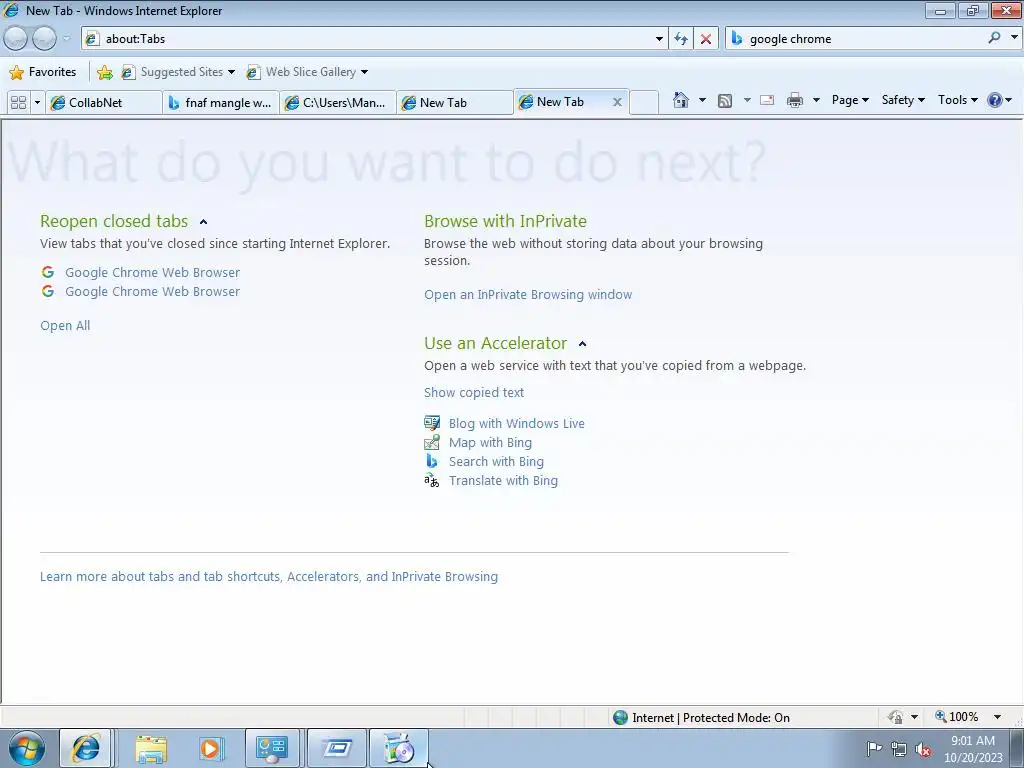Click the Show copied text link
1024x768 pixels.
(x=473, y=392)
